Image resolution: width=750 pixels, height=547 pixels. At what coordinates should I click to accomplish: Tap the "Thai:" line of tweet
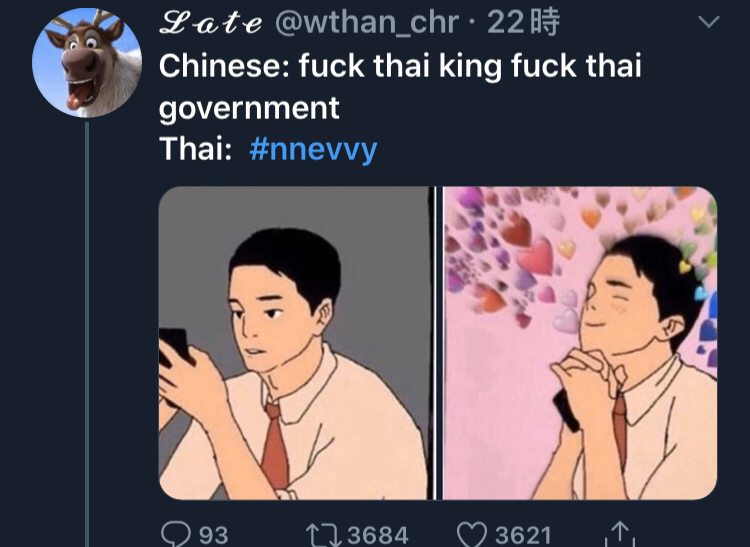click(268, 149)
